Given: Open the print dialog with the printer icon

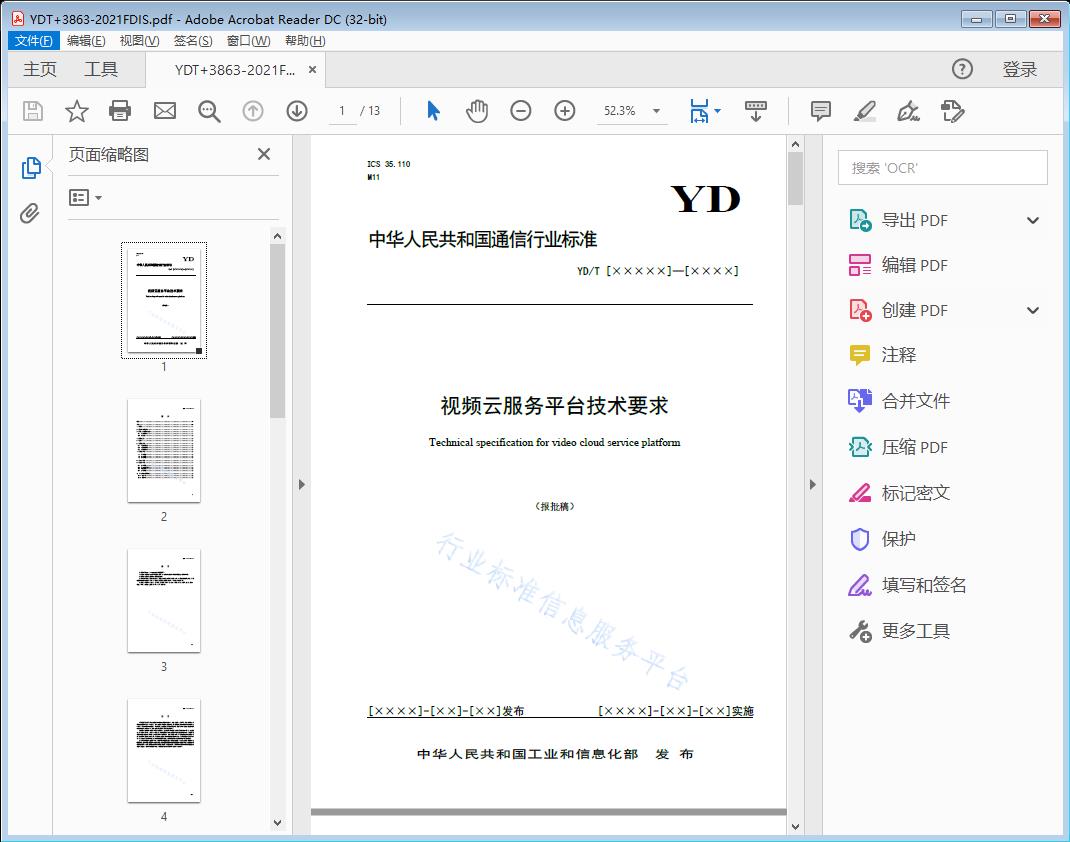Looking at the screenshot, I should point(120,111).
